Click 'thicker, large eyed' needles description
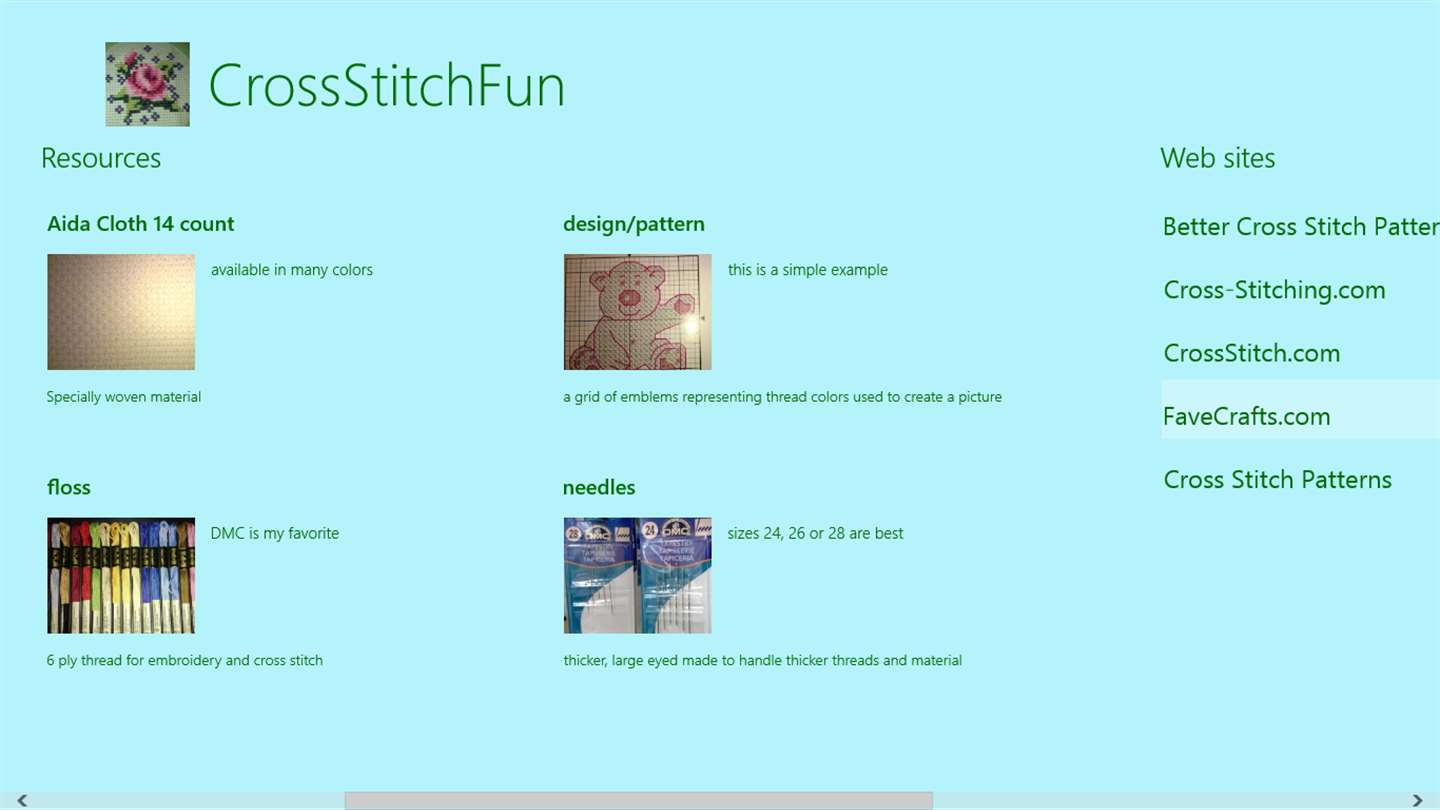 coord(763,660)
